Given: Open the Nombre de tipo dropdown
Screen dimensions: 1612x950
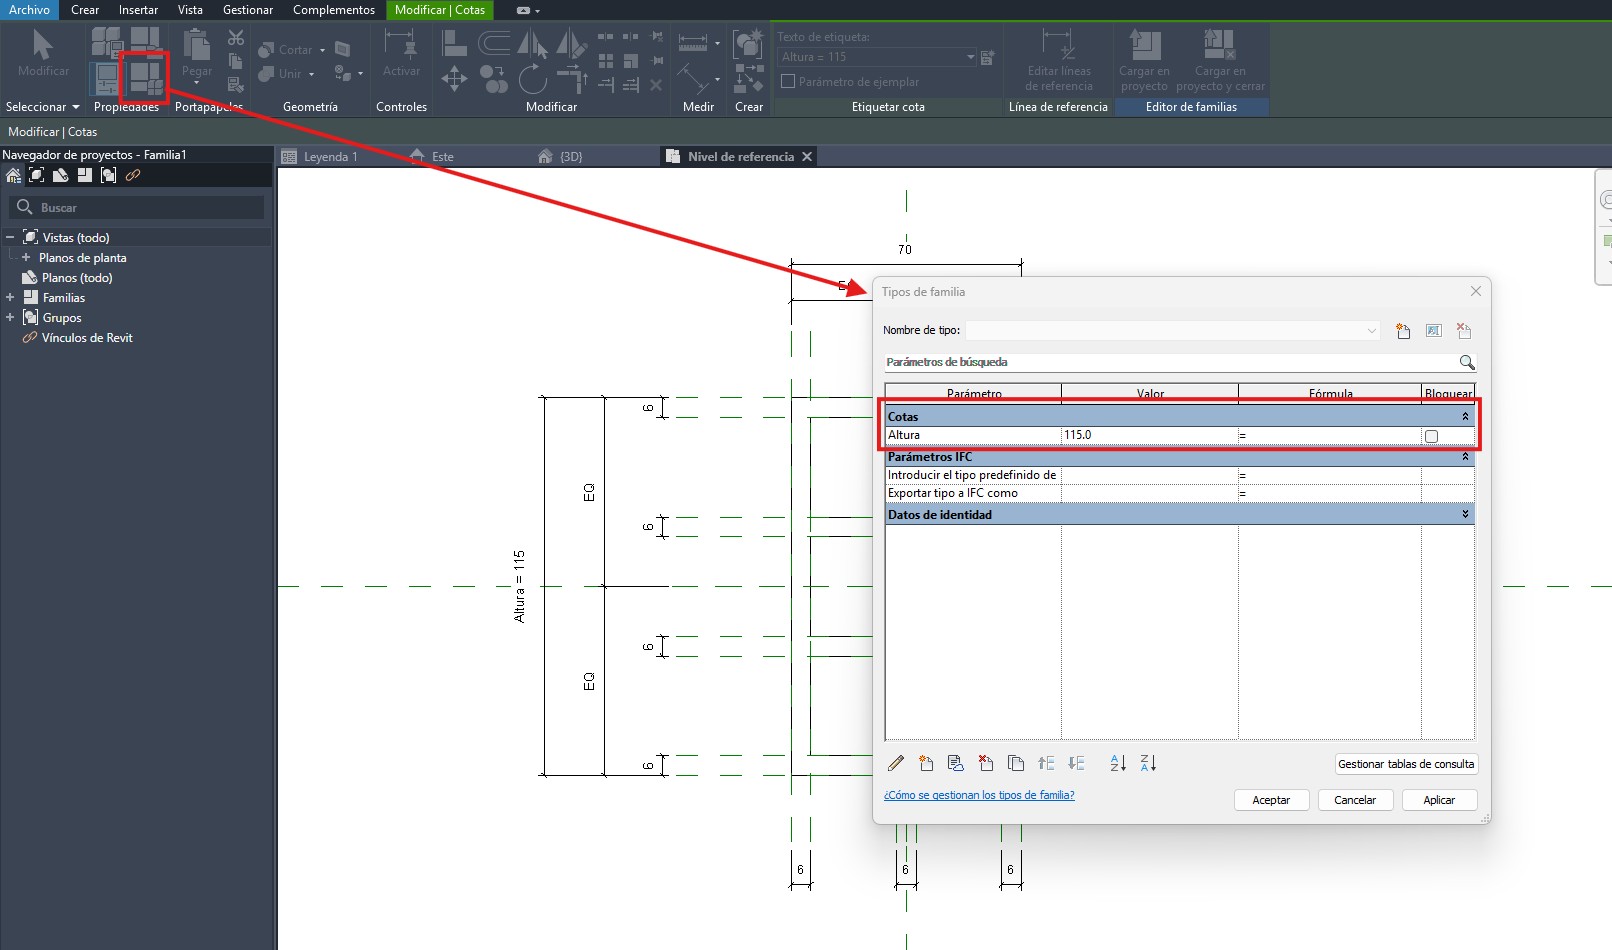Looking at the screenshot, I should (1371, 331).
